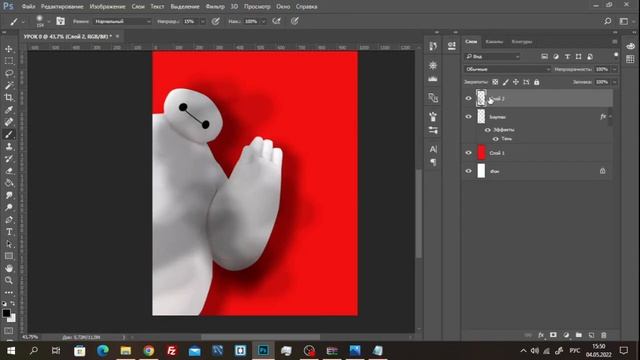The image size is (640, 360).
Task: Open the layer opacity dropdown arrow
Action: coord(614,69)
